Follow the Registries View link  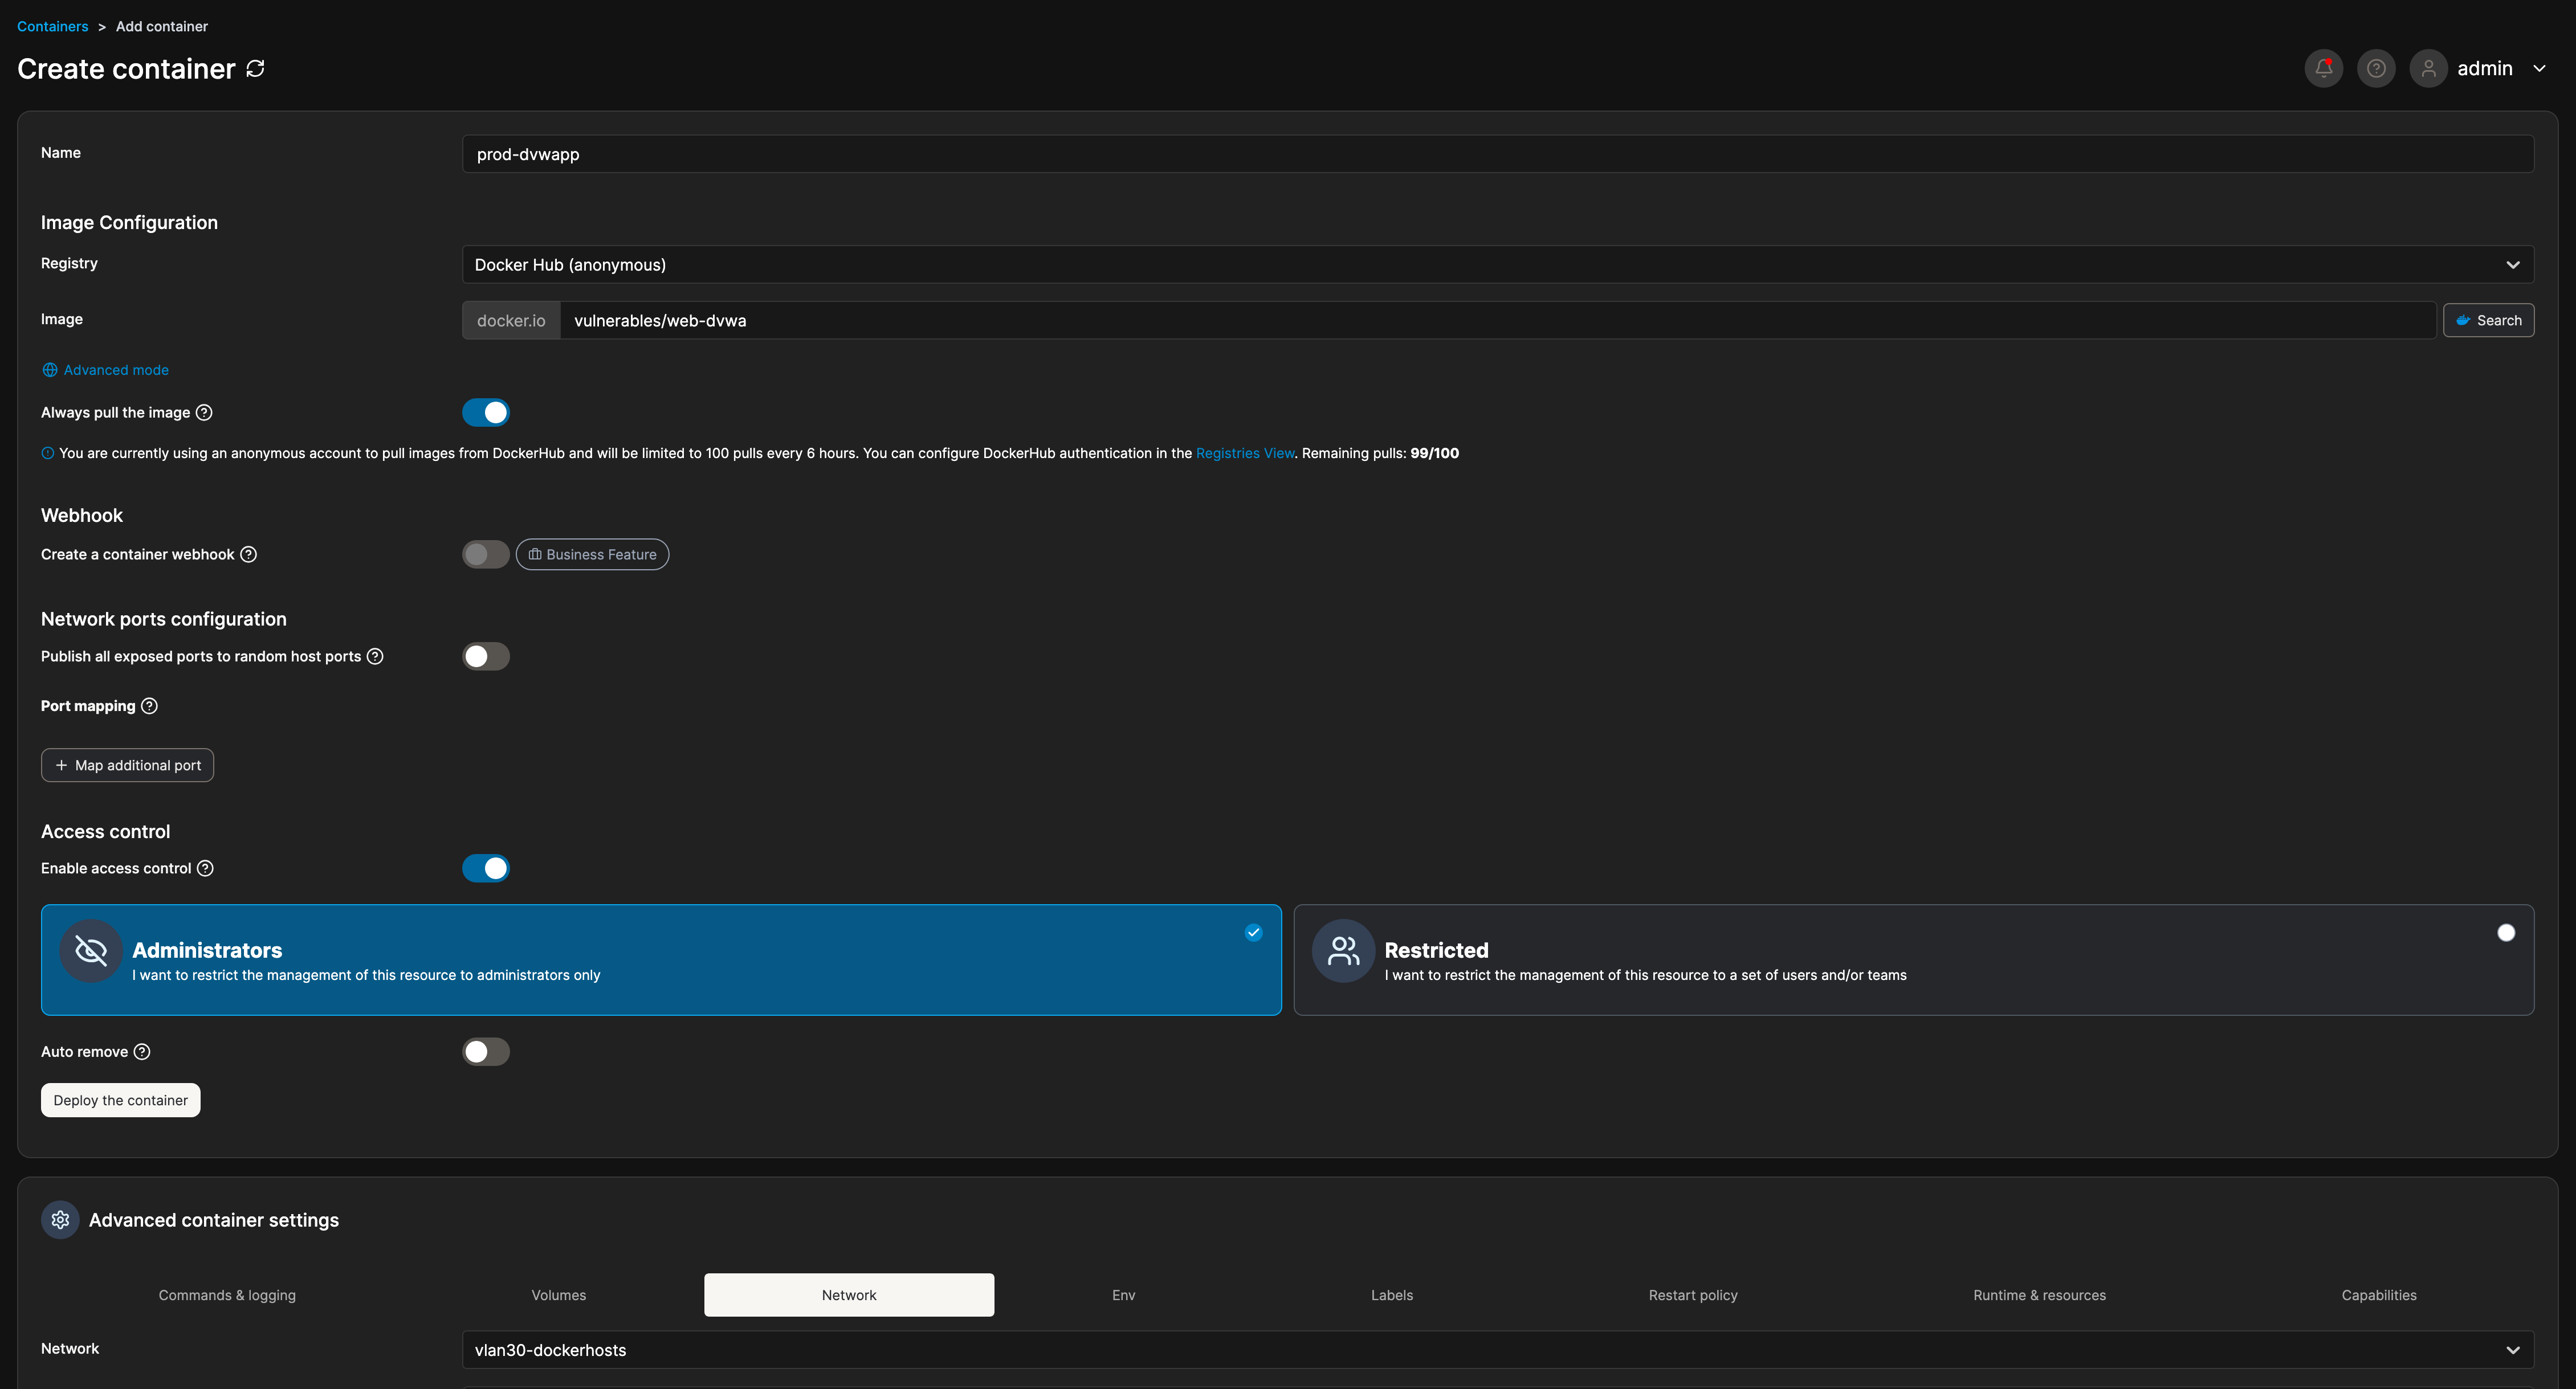click(1245, 454)
